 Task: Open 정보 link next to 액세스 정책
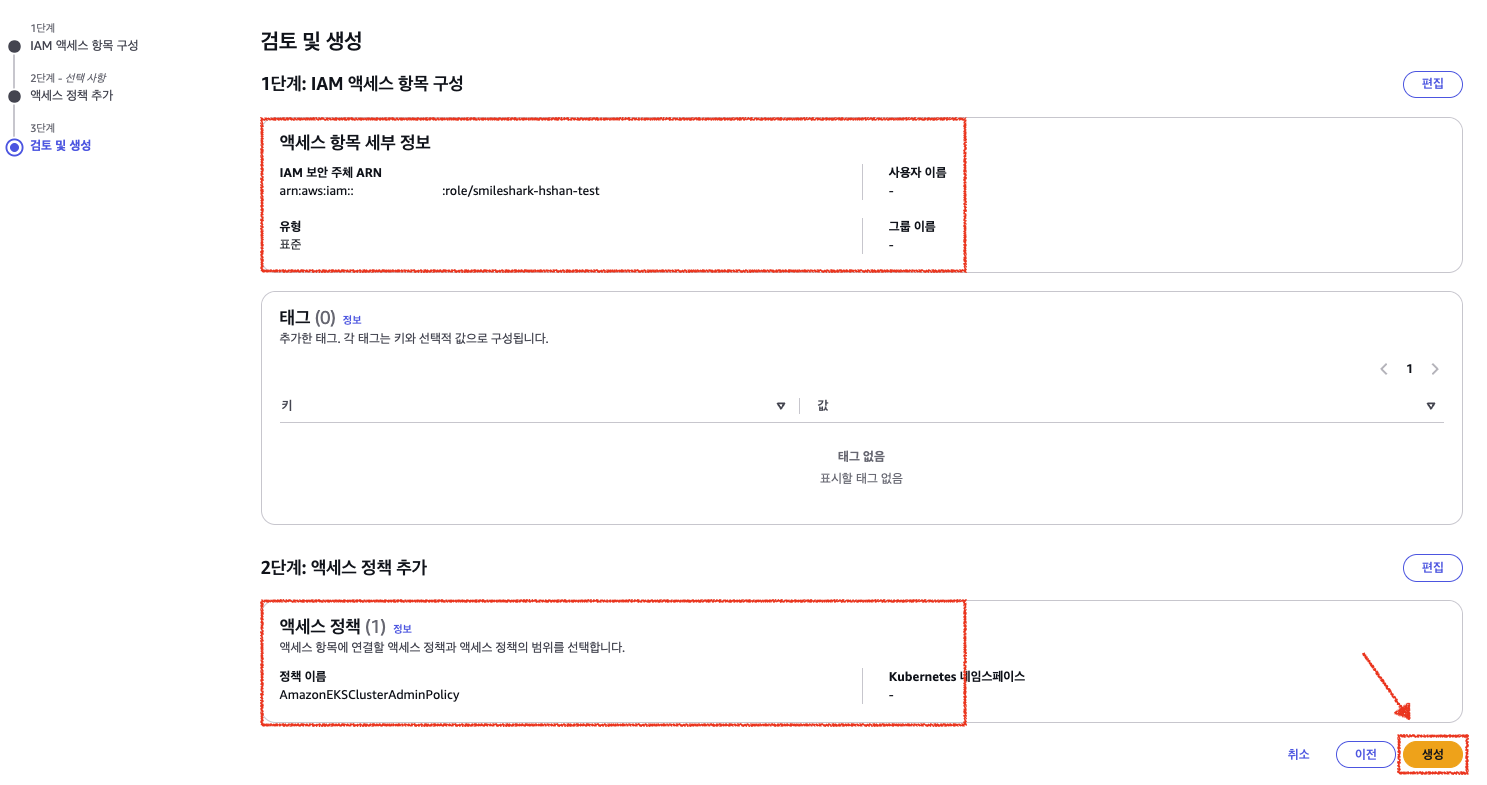pyautogui.click(x=402, y=629)
